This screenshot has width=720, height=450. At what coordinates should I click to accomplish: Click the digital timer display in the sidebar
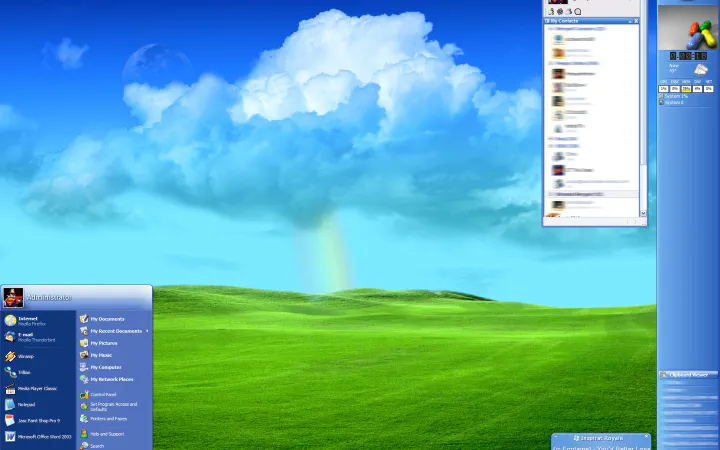tap(688, 56)
